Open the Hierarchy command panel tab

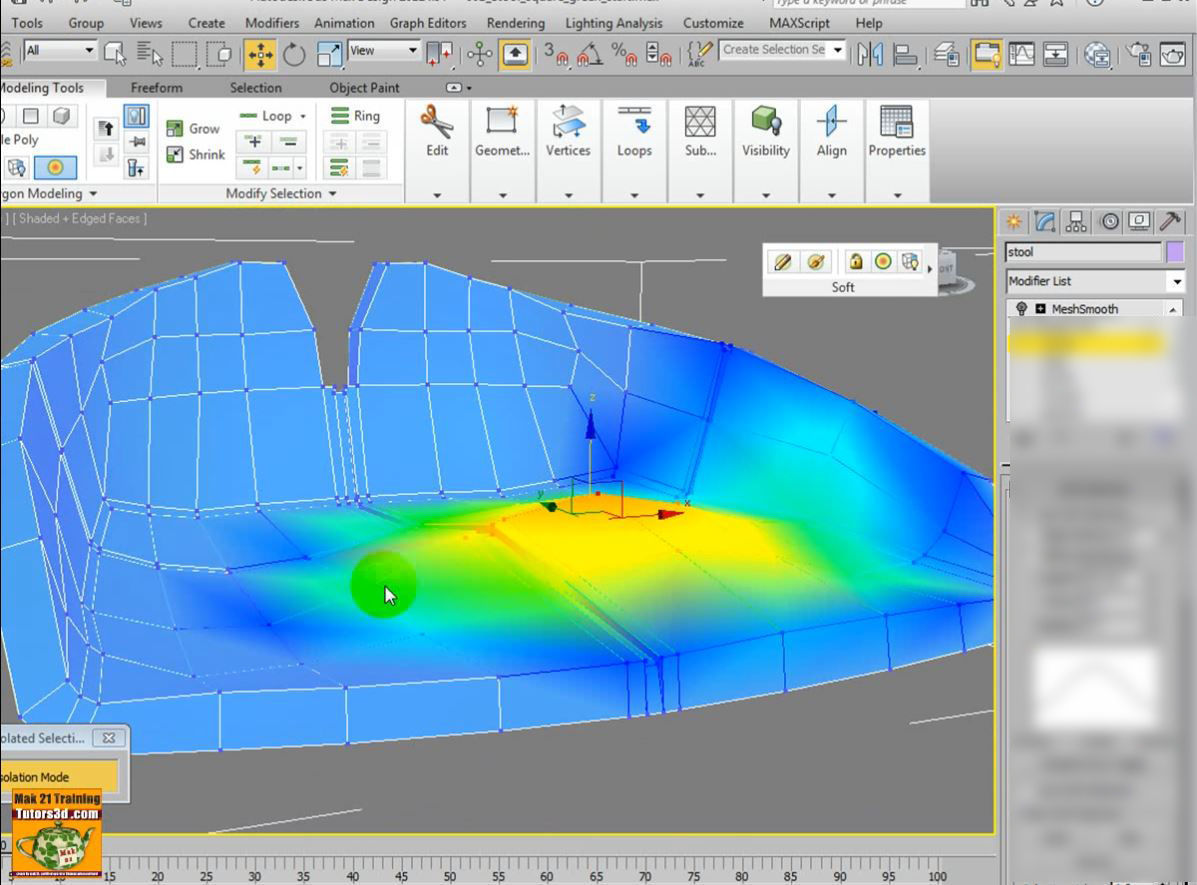click(x=1076, y=221)
